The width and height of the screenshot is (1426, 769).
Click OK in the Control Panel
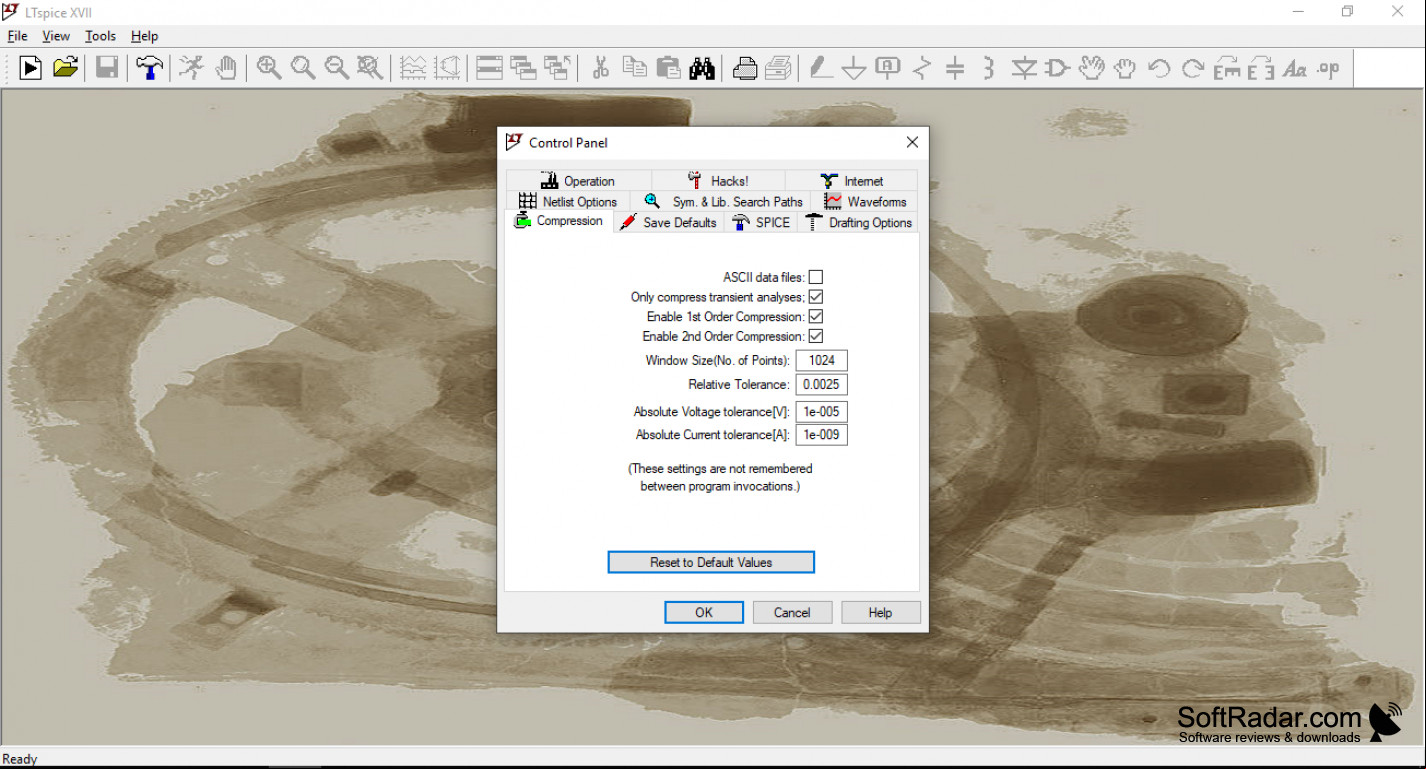(704, 612)
